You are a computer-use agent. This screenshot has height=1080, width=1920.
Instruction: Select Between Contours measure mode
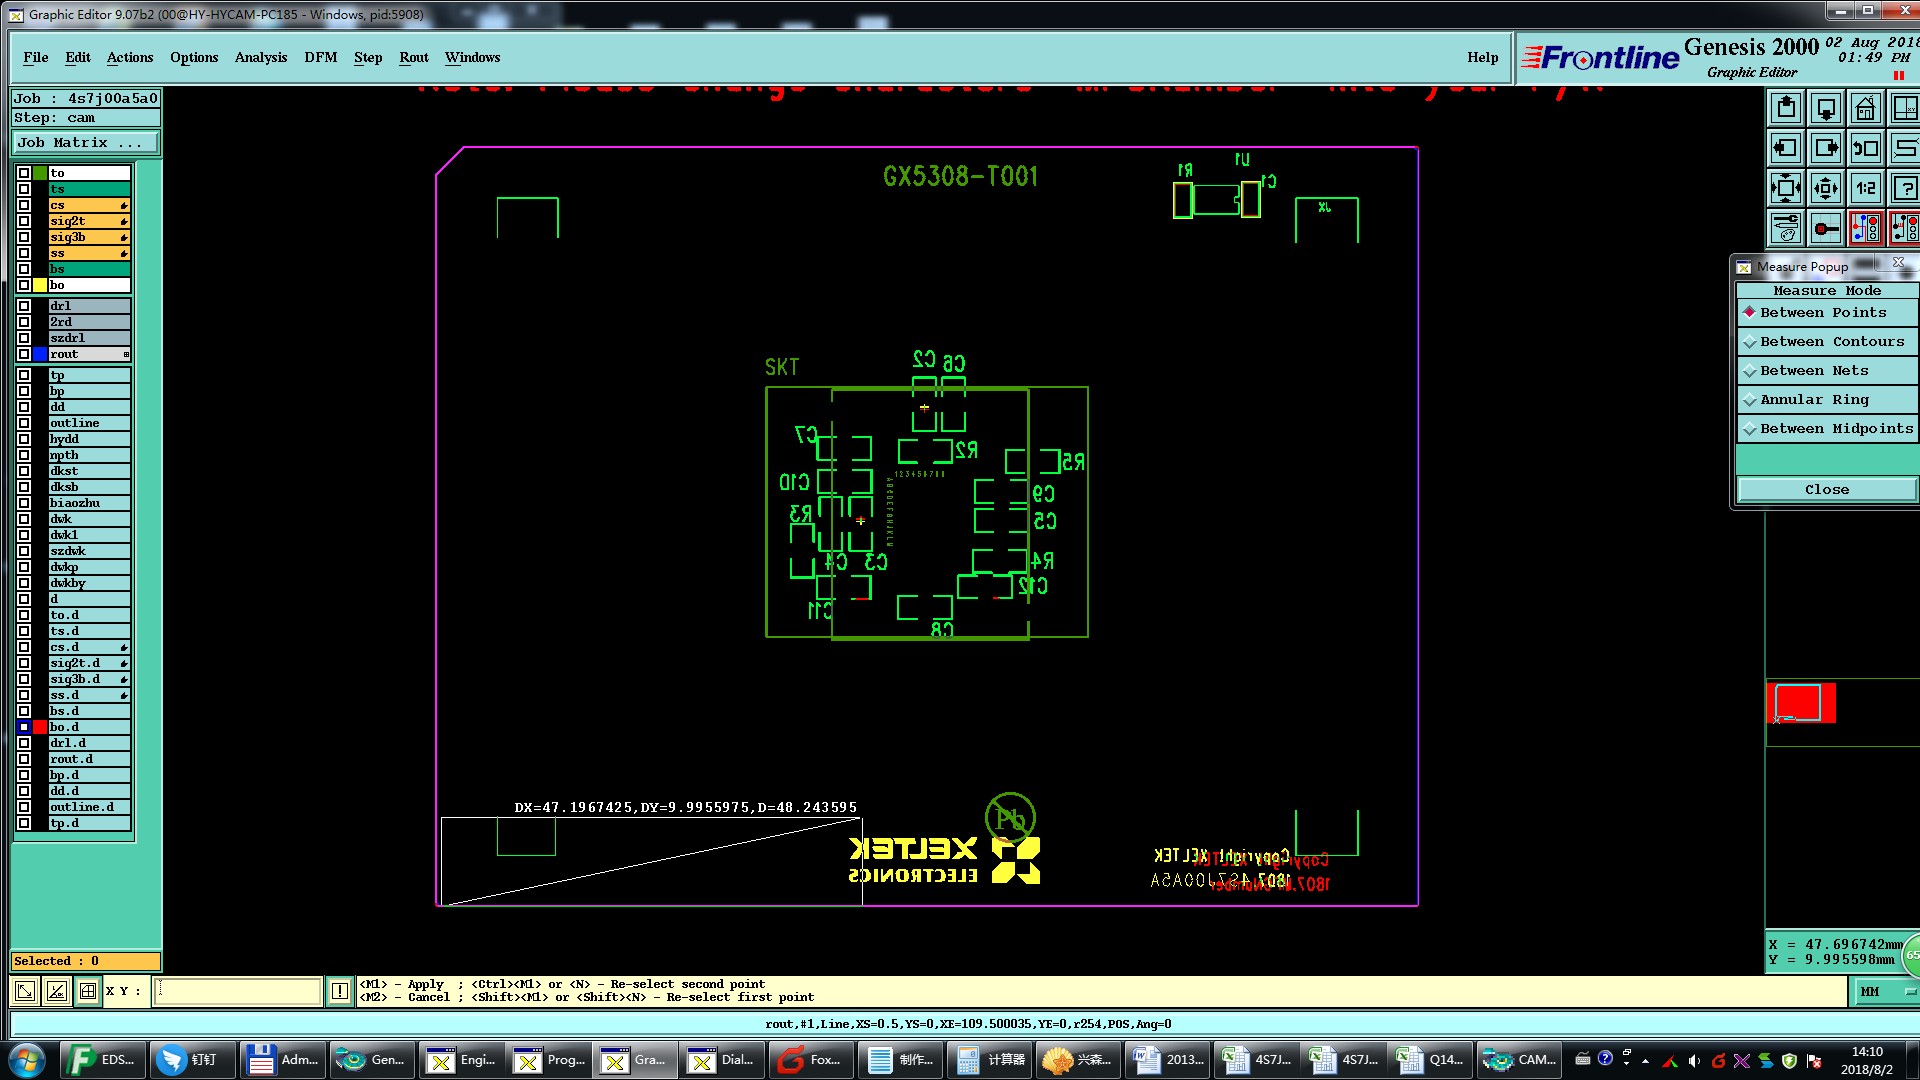(1828, 342)
